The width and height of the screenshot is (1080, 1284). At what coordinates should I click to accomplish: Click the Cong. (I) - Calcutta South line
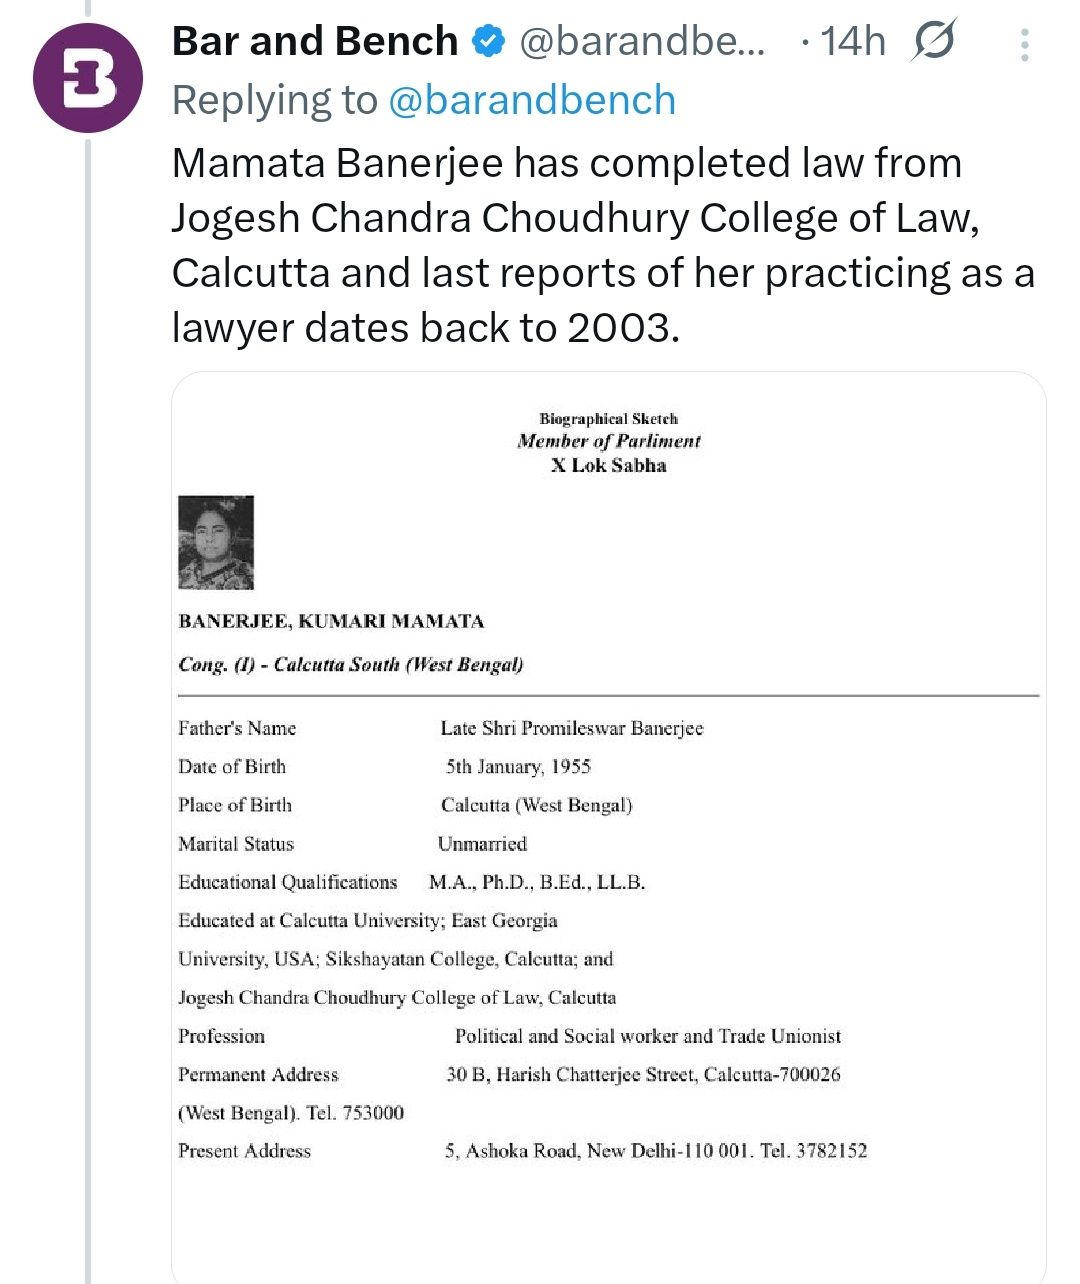(x=350, y=665)
